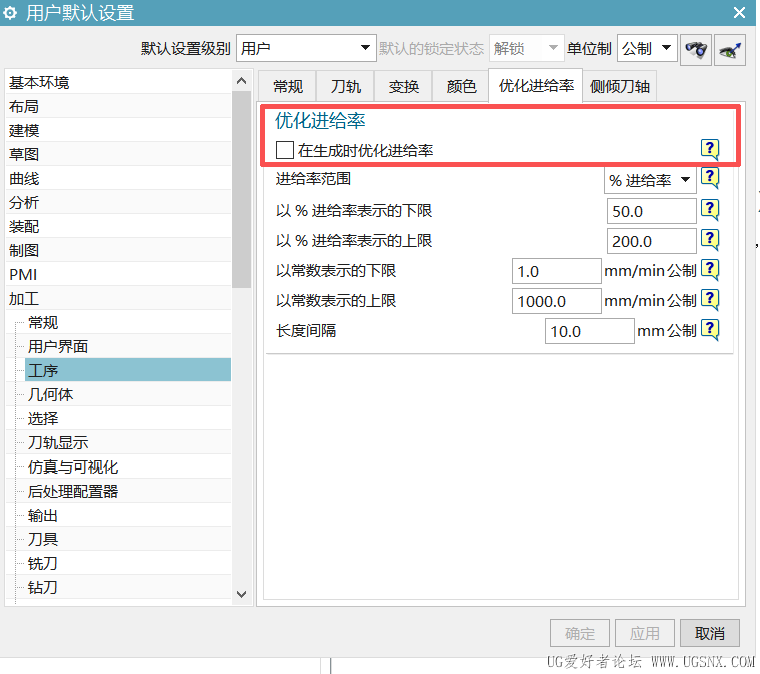Viewport: 760px width, 674px height.
Task: Click the constant lower limit field 1.0
Action: click(556, 271)
